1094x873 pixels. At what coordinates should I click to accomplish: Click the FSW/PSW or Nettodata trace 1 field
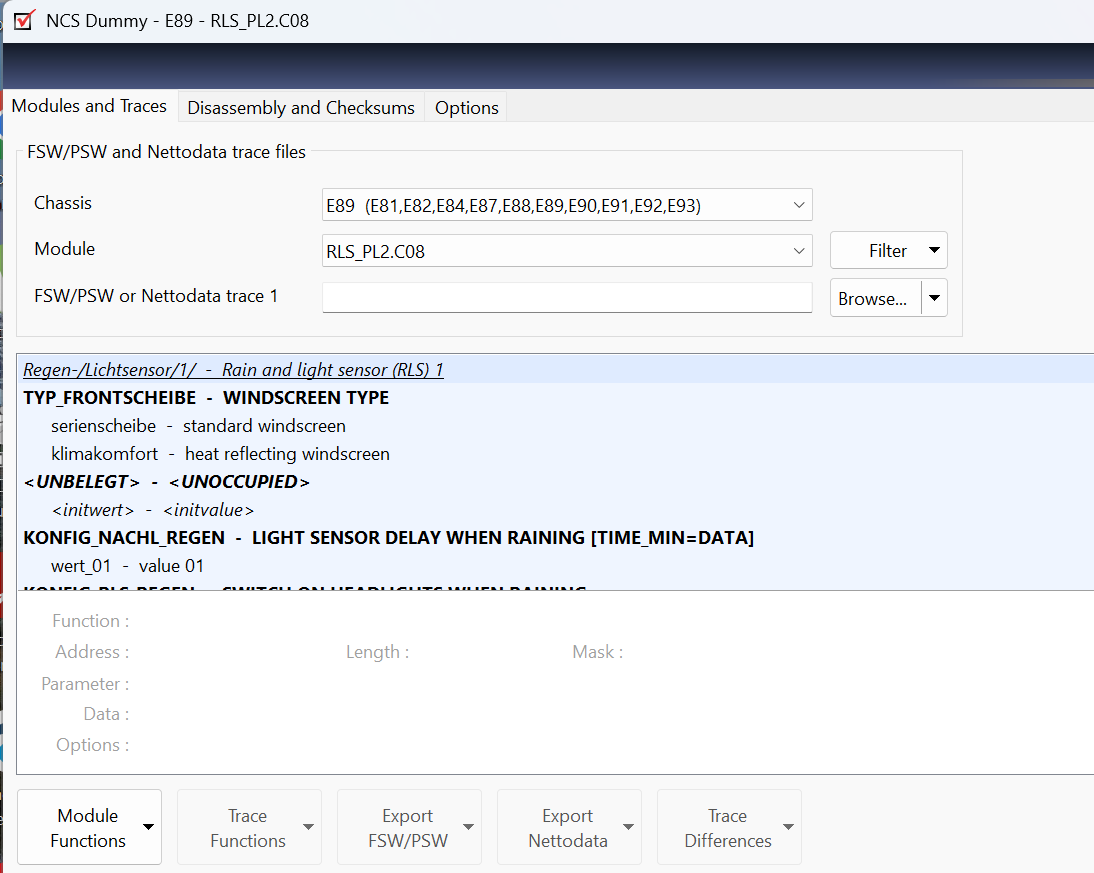point(566,297)
